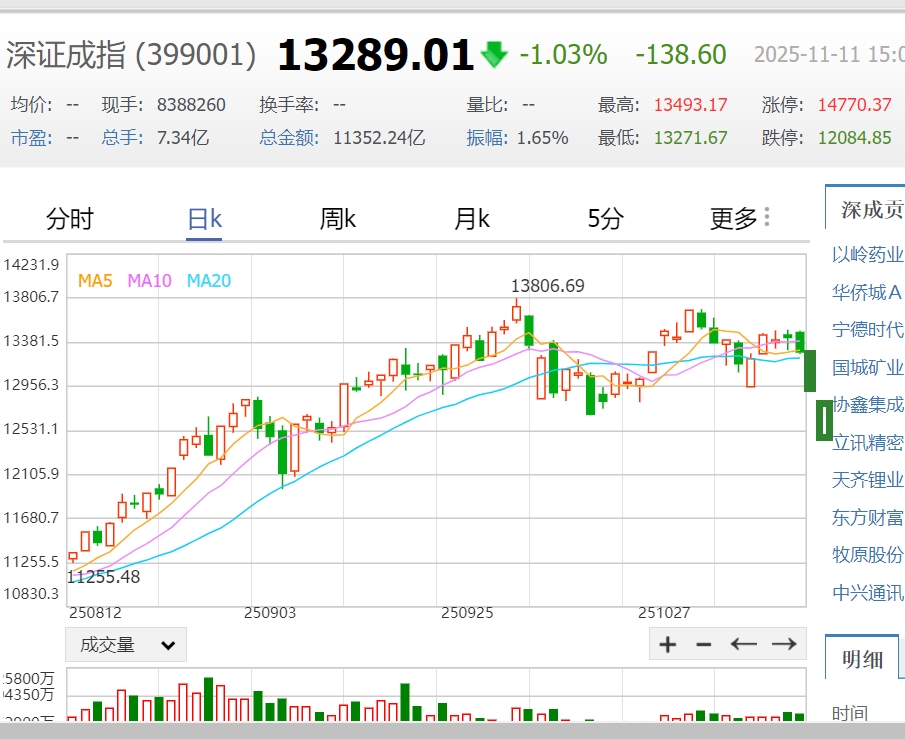Toggle the MA10 moving average legend
This screenshot has height=739, width=905.
click(150, 281)
